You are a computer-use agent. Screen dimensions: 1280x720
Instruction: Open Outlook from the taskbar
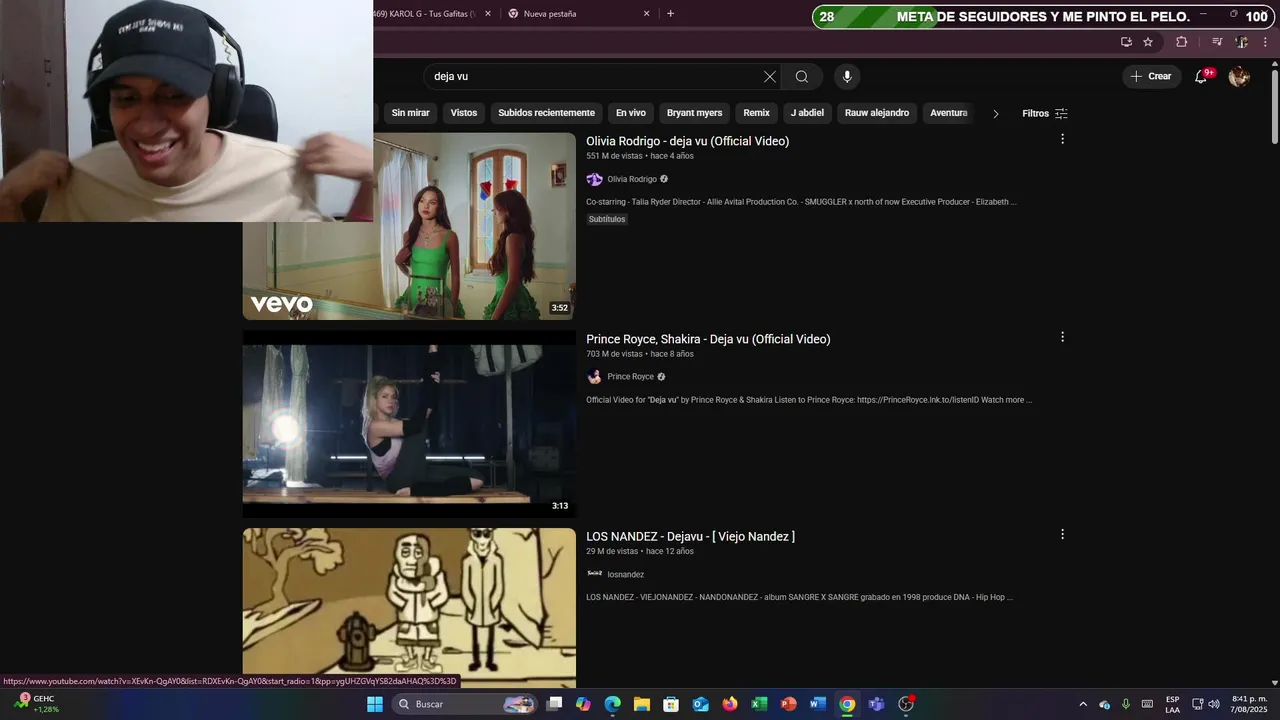pyautogui.click(x=700, y=704)
